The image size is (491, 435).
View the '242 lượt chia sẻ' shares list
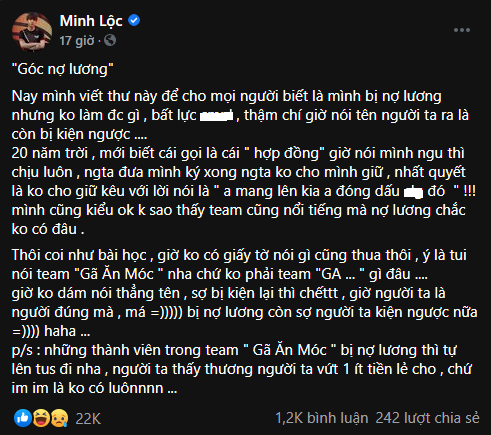pos(428,418)
